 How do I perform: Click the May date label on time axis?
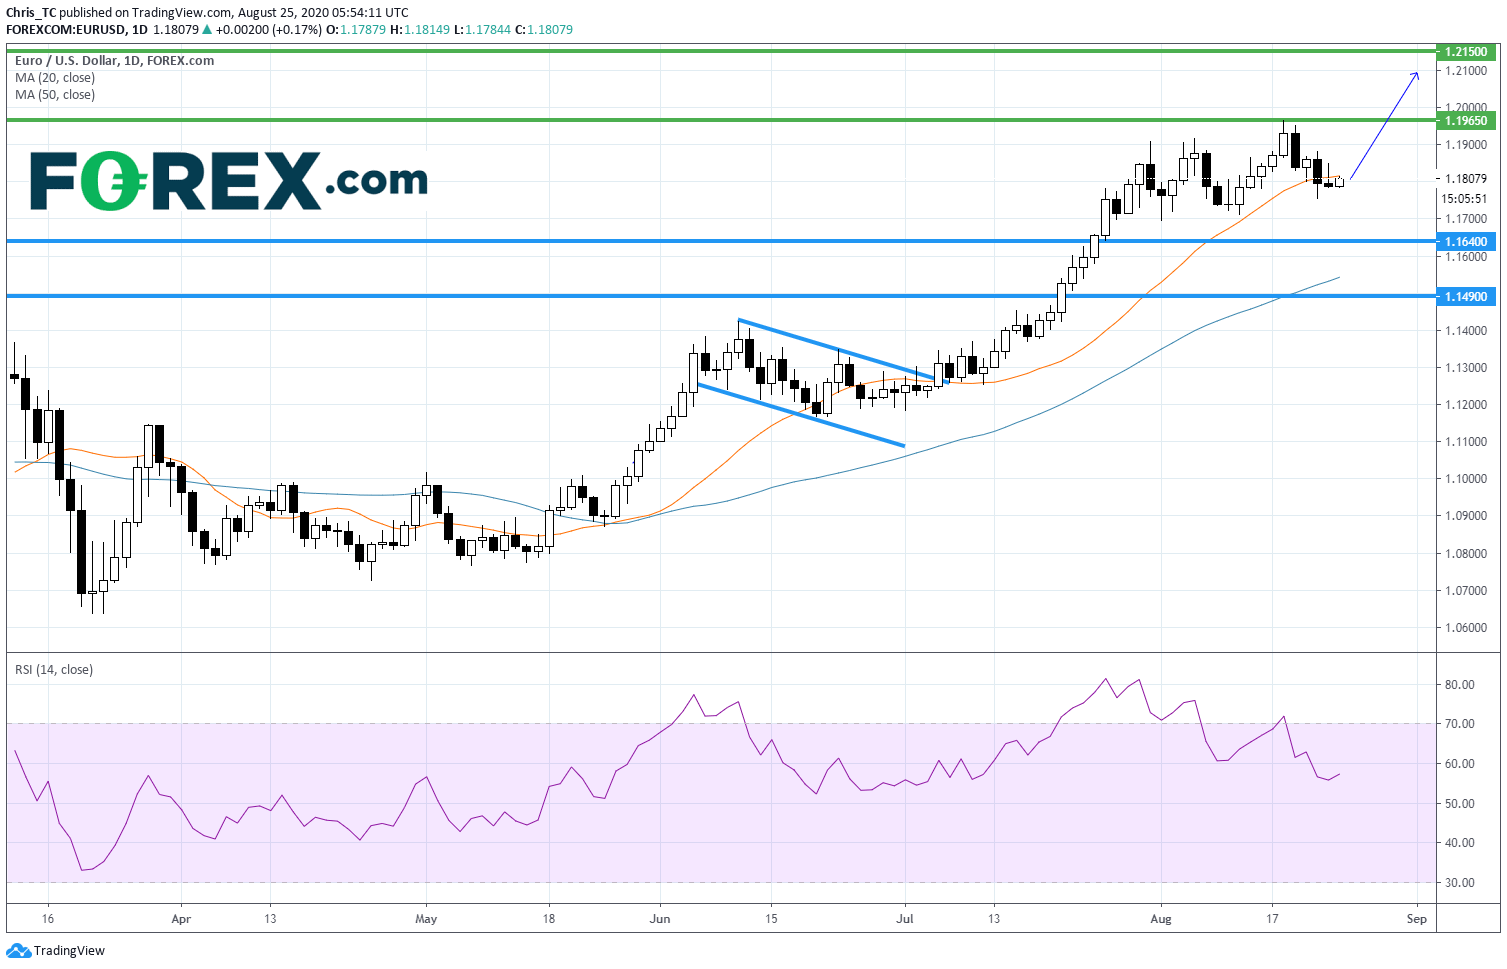(426, 919)
